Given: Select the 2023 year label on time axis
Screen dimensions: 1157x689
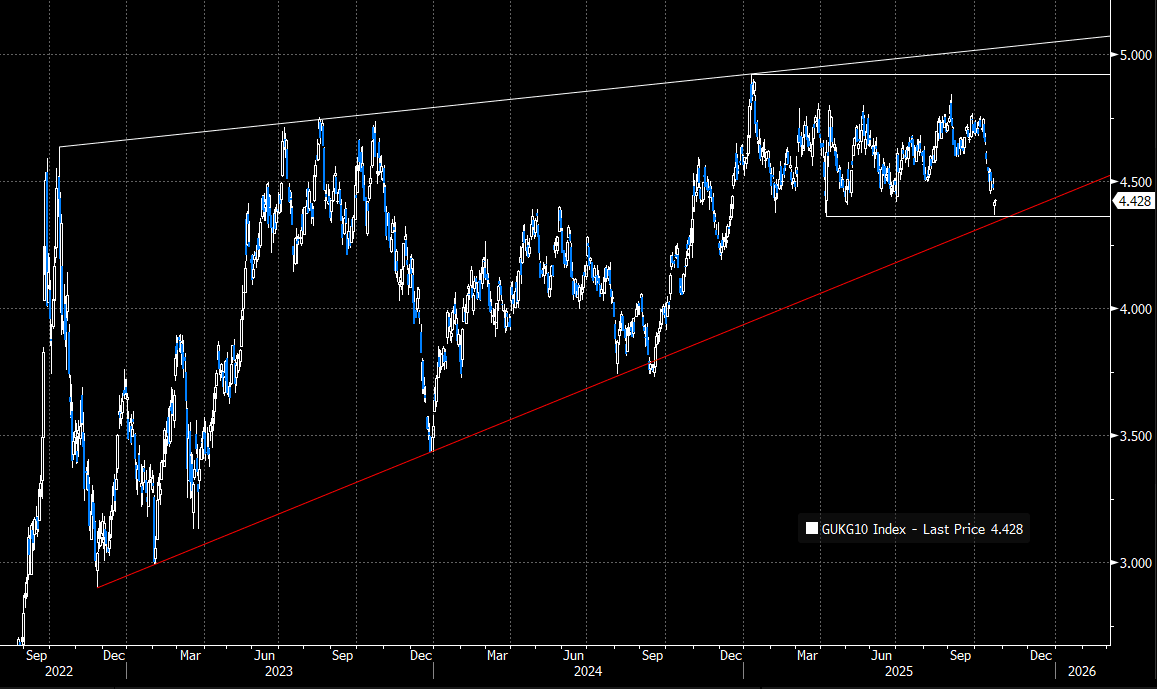Looking at the screenshot, I should click(x=279, y=671).
